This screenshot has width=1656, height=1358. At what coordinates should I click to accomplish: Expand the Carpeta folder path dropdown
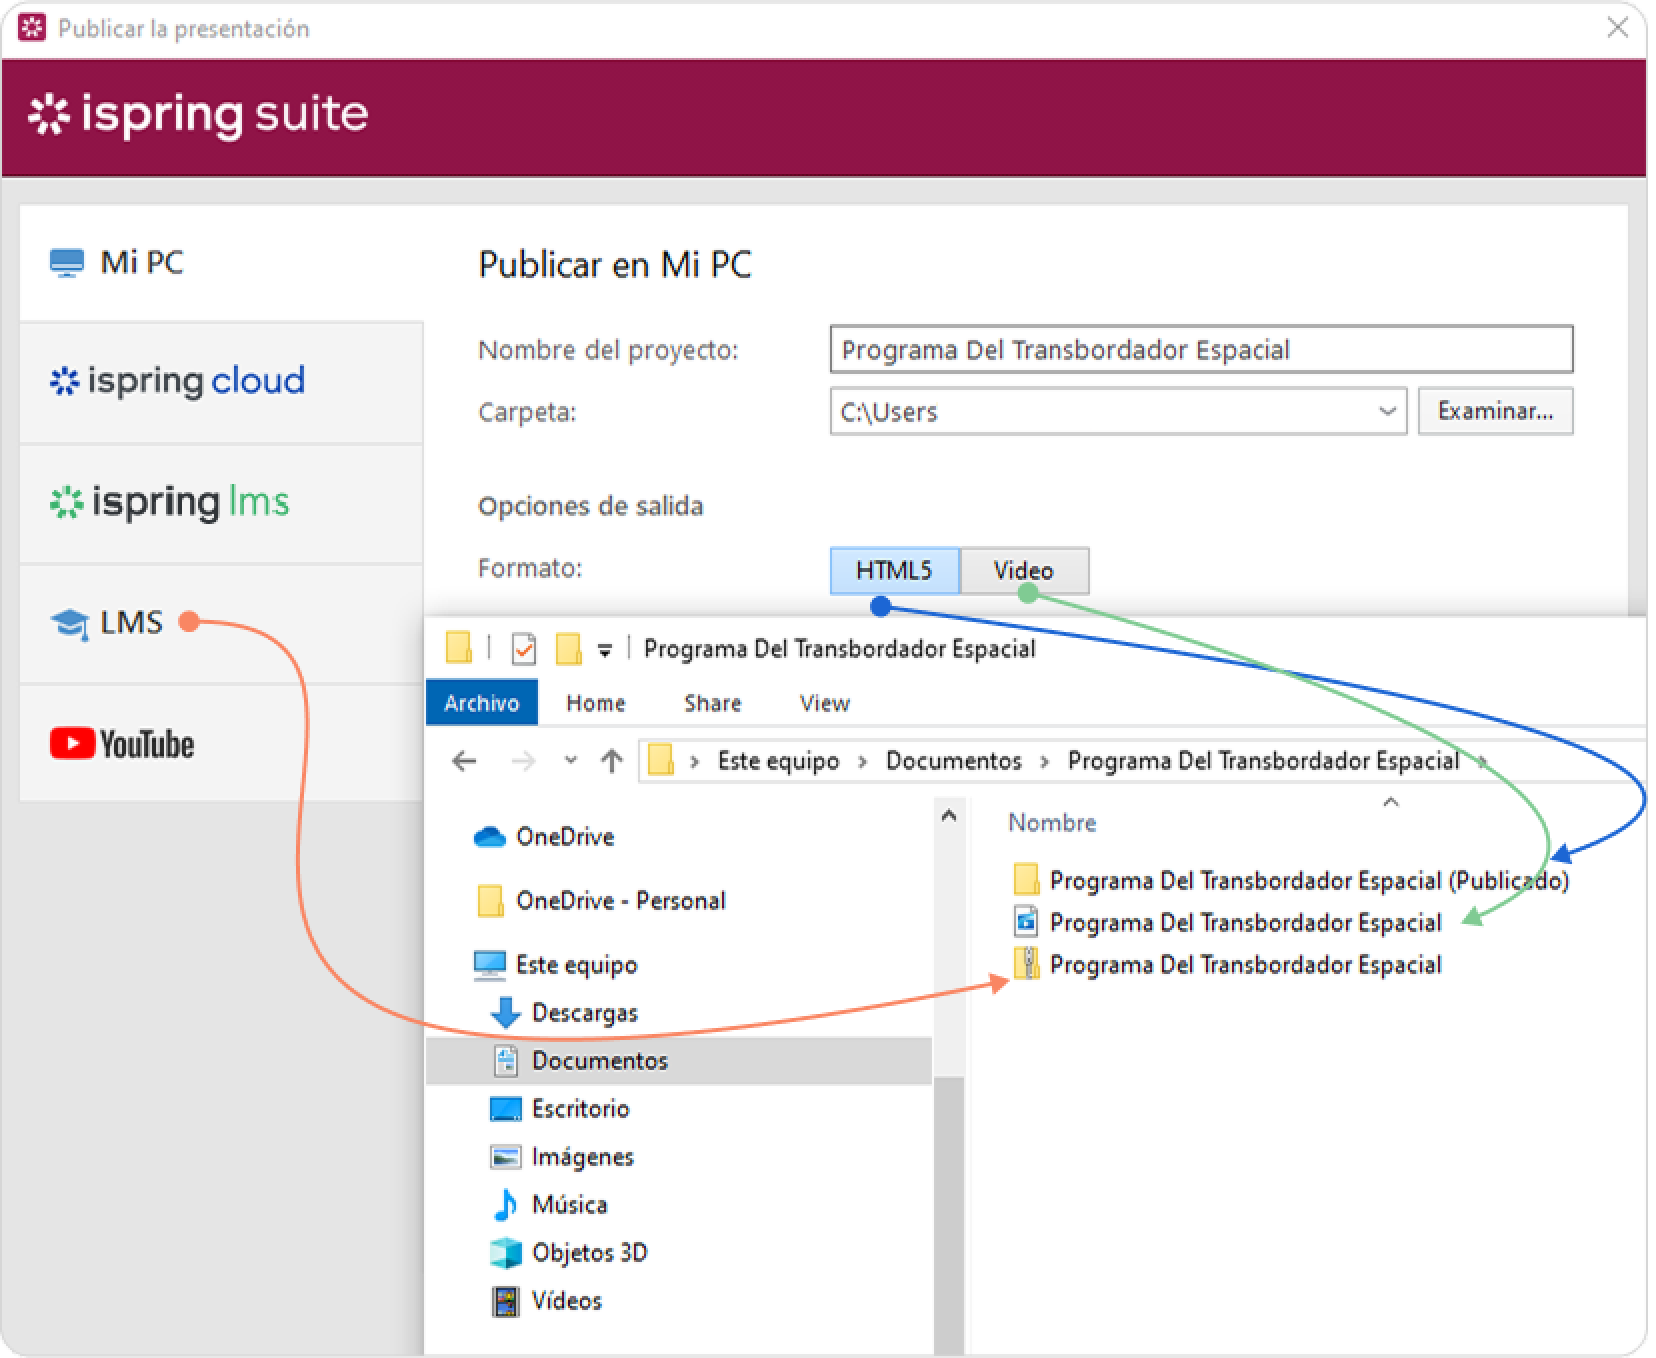(1386, 411)
